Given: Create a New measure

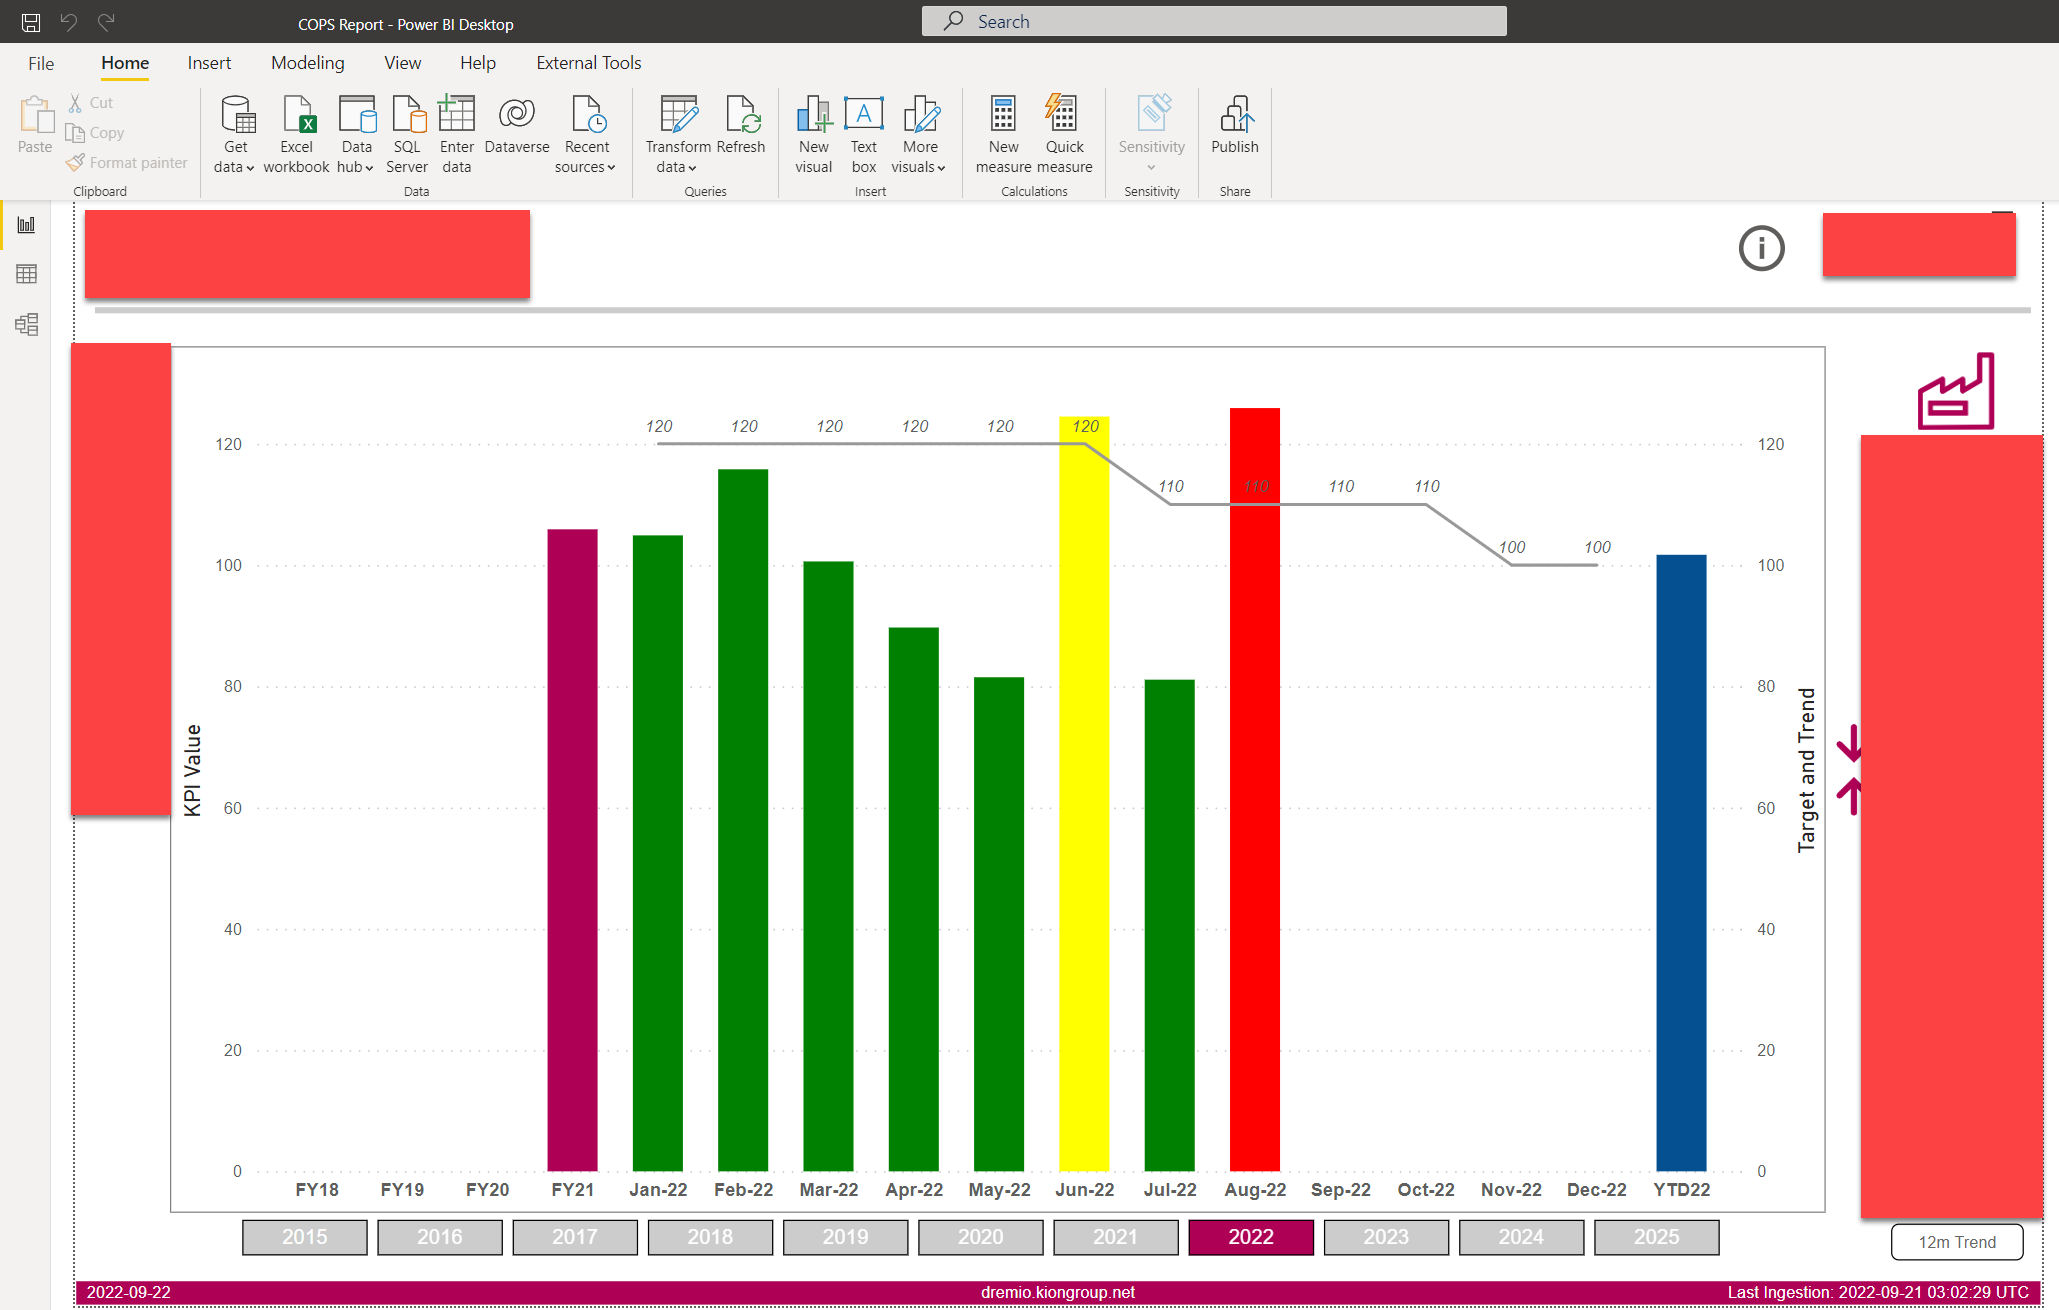Looking at the screenshot, I should click(1003, 135).
